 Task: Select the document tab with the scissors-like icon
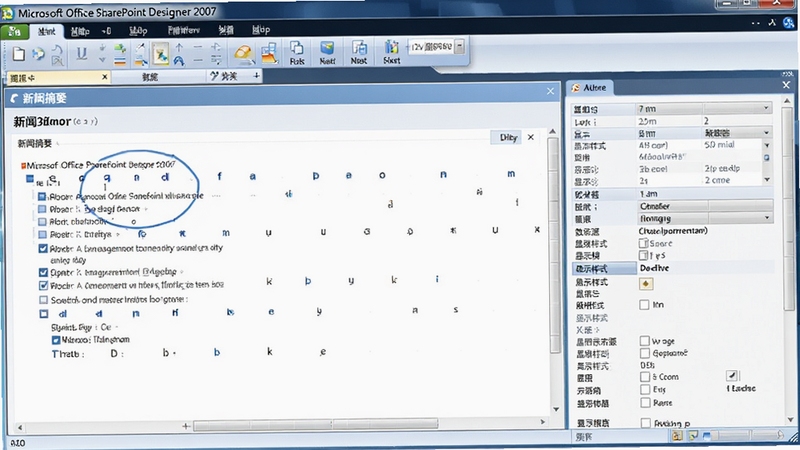229,77
